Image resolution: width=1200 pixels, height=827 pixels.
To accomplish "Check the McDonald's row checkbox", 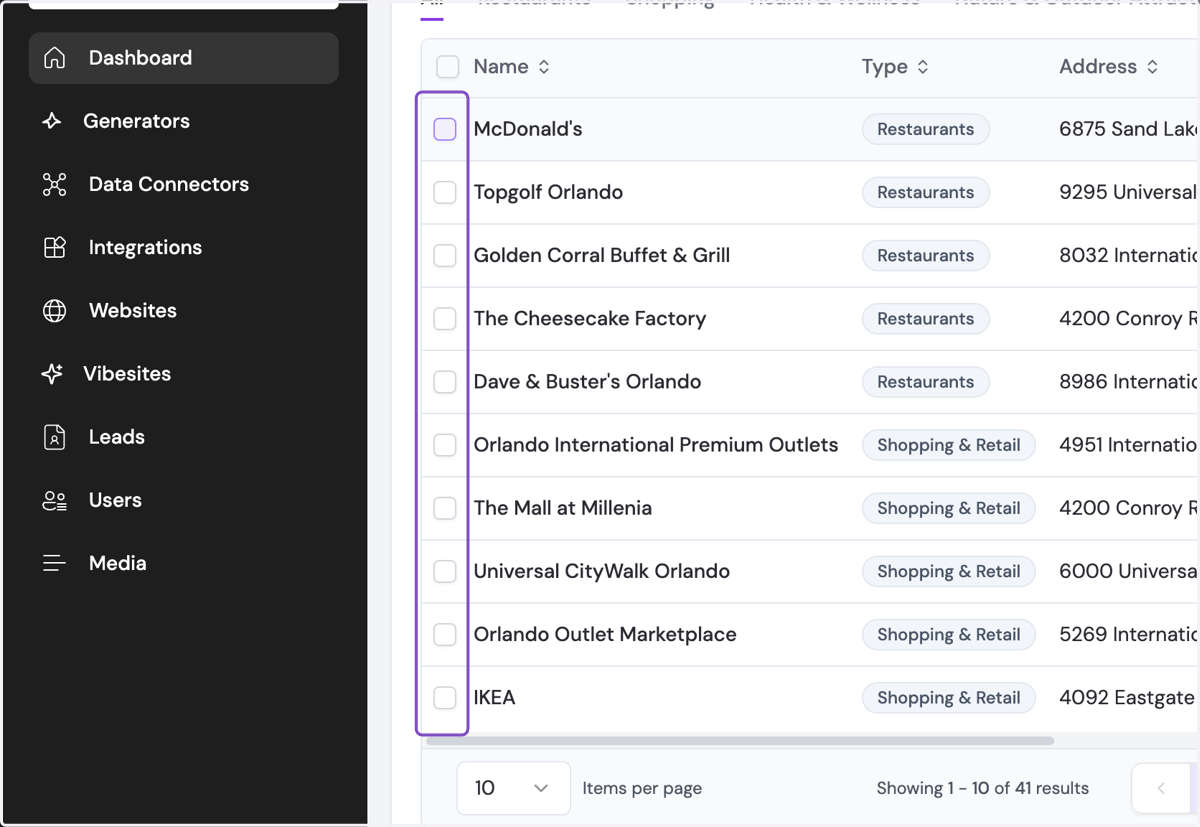I will [x=445, y=129].
